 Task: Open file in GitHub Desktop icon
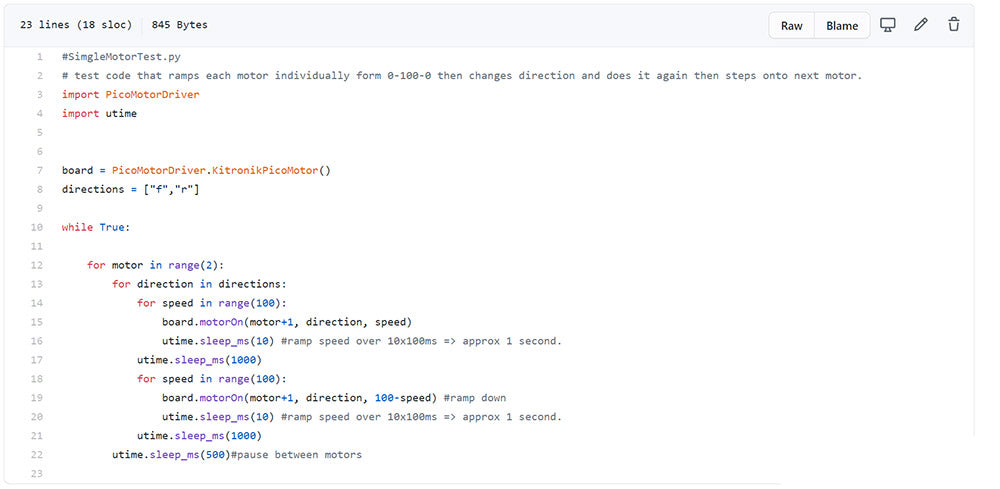pos(887,25)
